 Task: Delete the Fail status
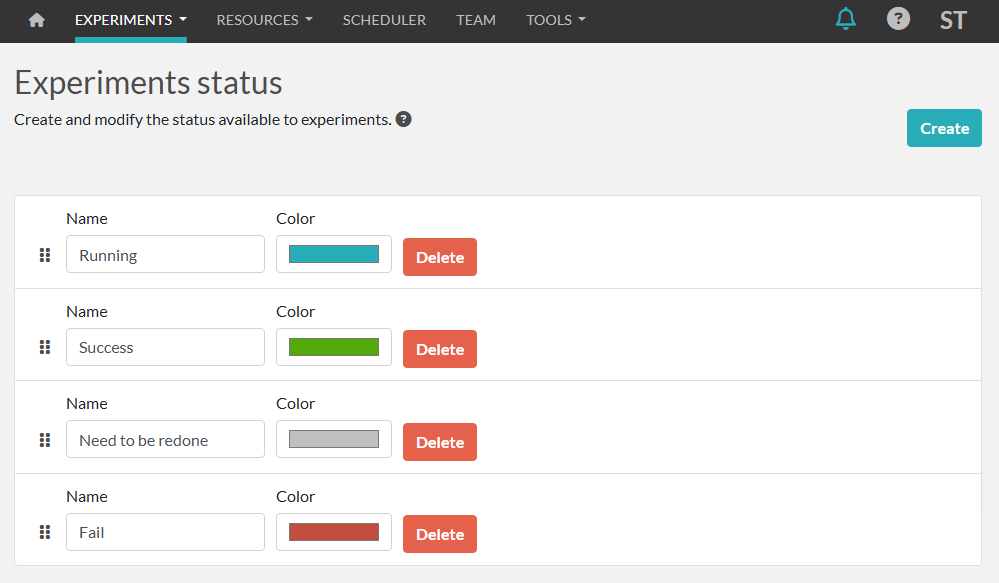pos(440,534)
